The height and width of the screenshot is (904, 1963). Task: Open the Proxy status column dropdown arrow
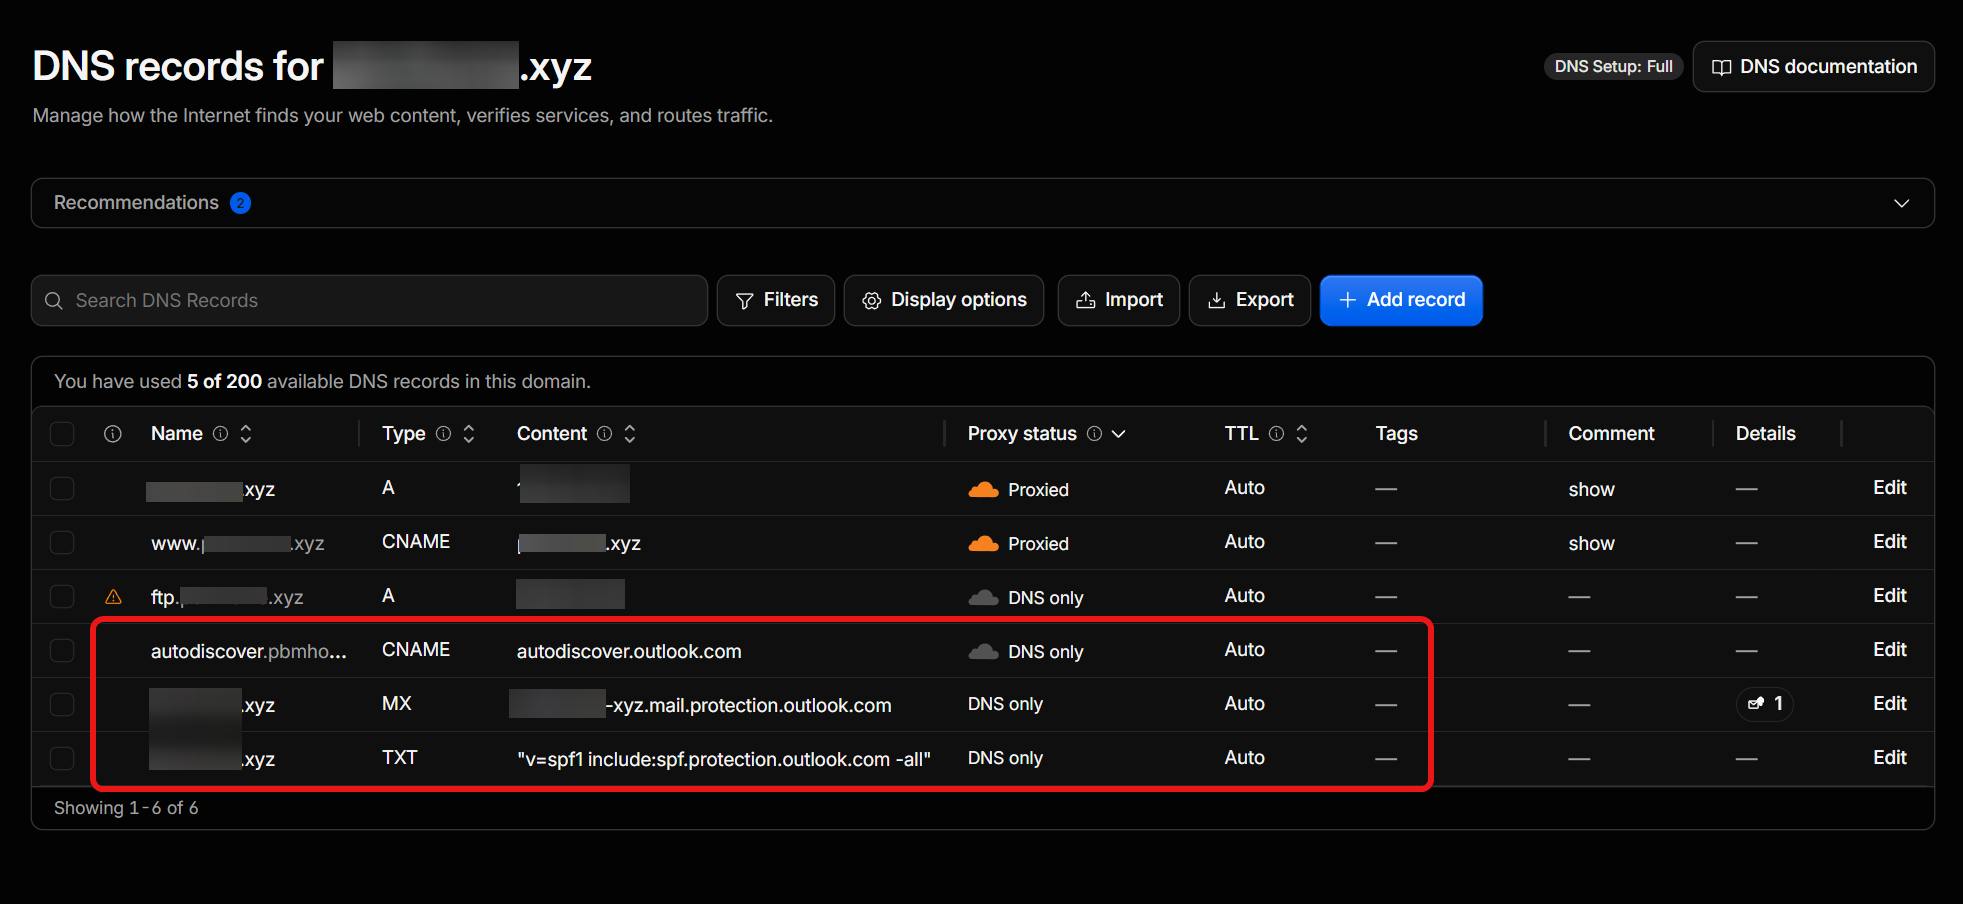click(x=1119, y=433)
